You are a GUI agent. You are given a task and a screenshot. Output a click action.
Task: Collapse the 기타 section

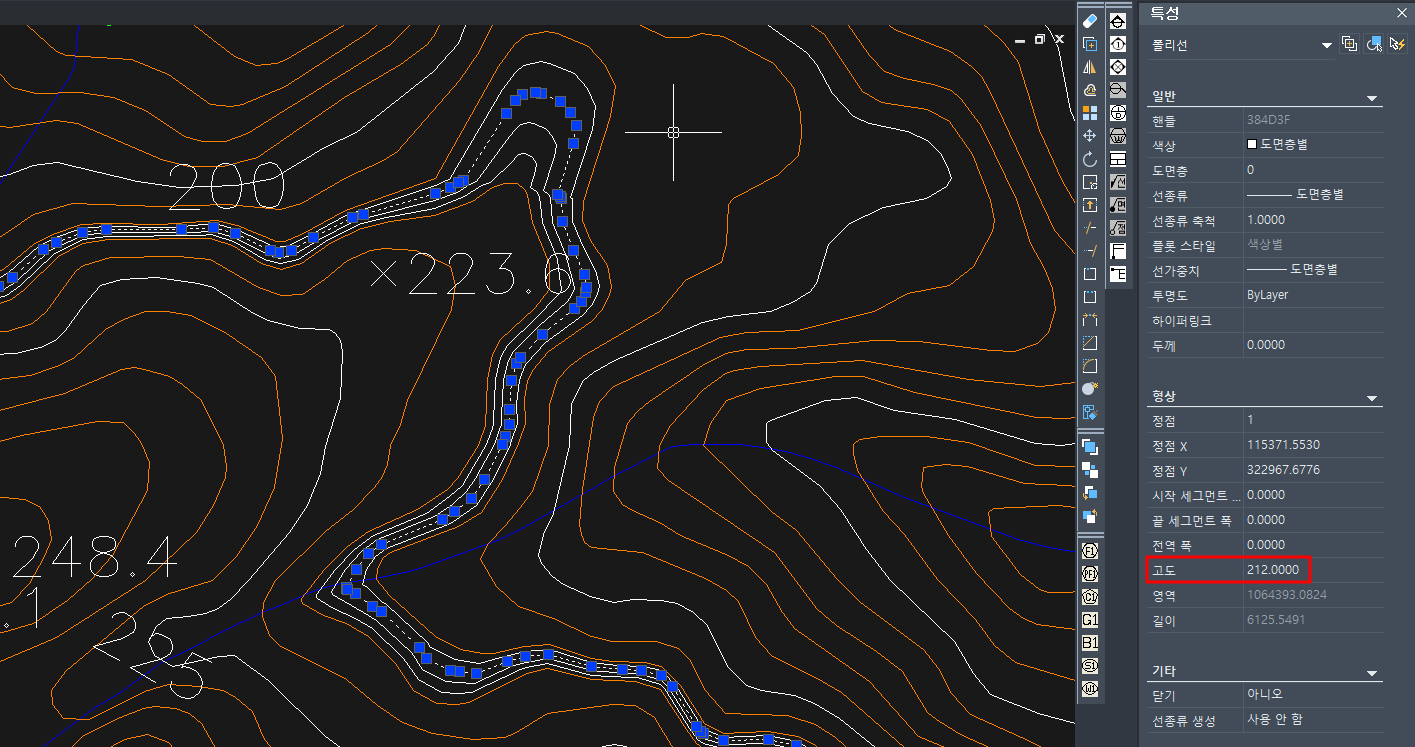click(x=1373, y=673)
